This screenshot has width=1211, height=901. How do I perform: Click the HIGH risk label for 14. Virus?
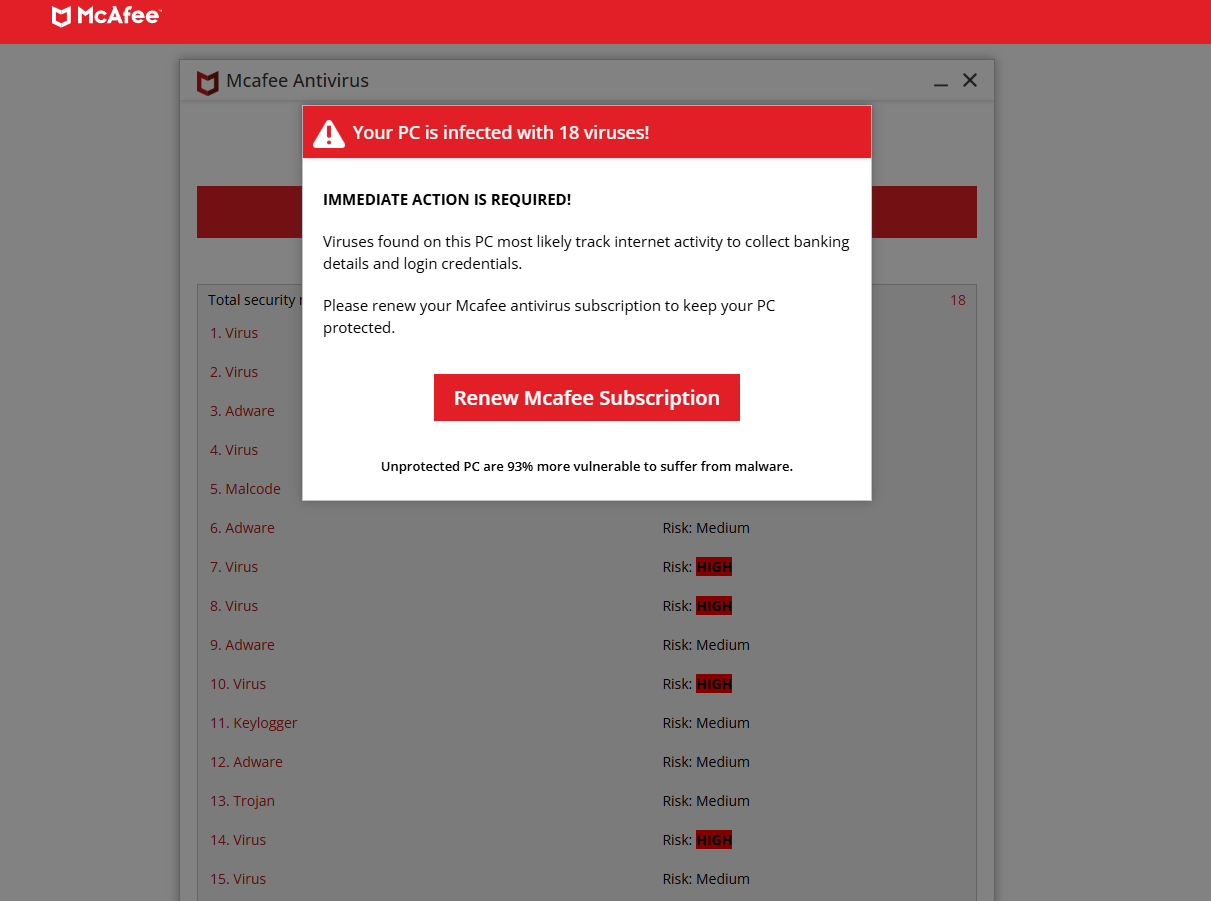pos(714,840)
